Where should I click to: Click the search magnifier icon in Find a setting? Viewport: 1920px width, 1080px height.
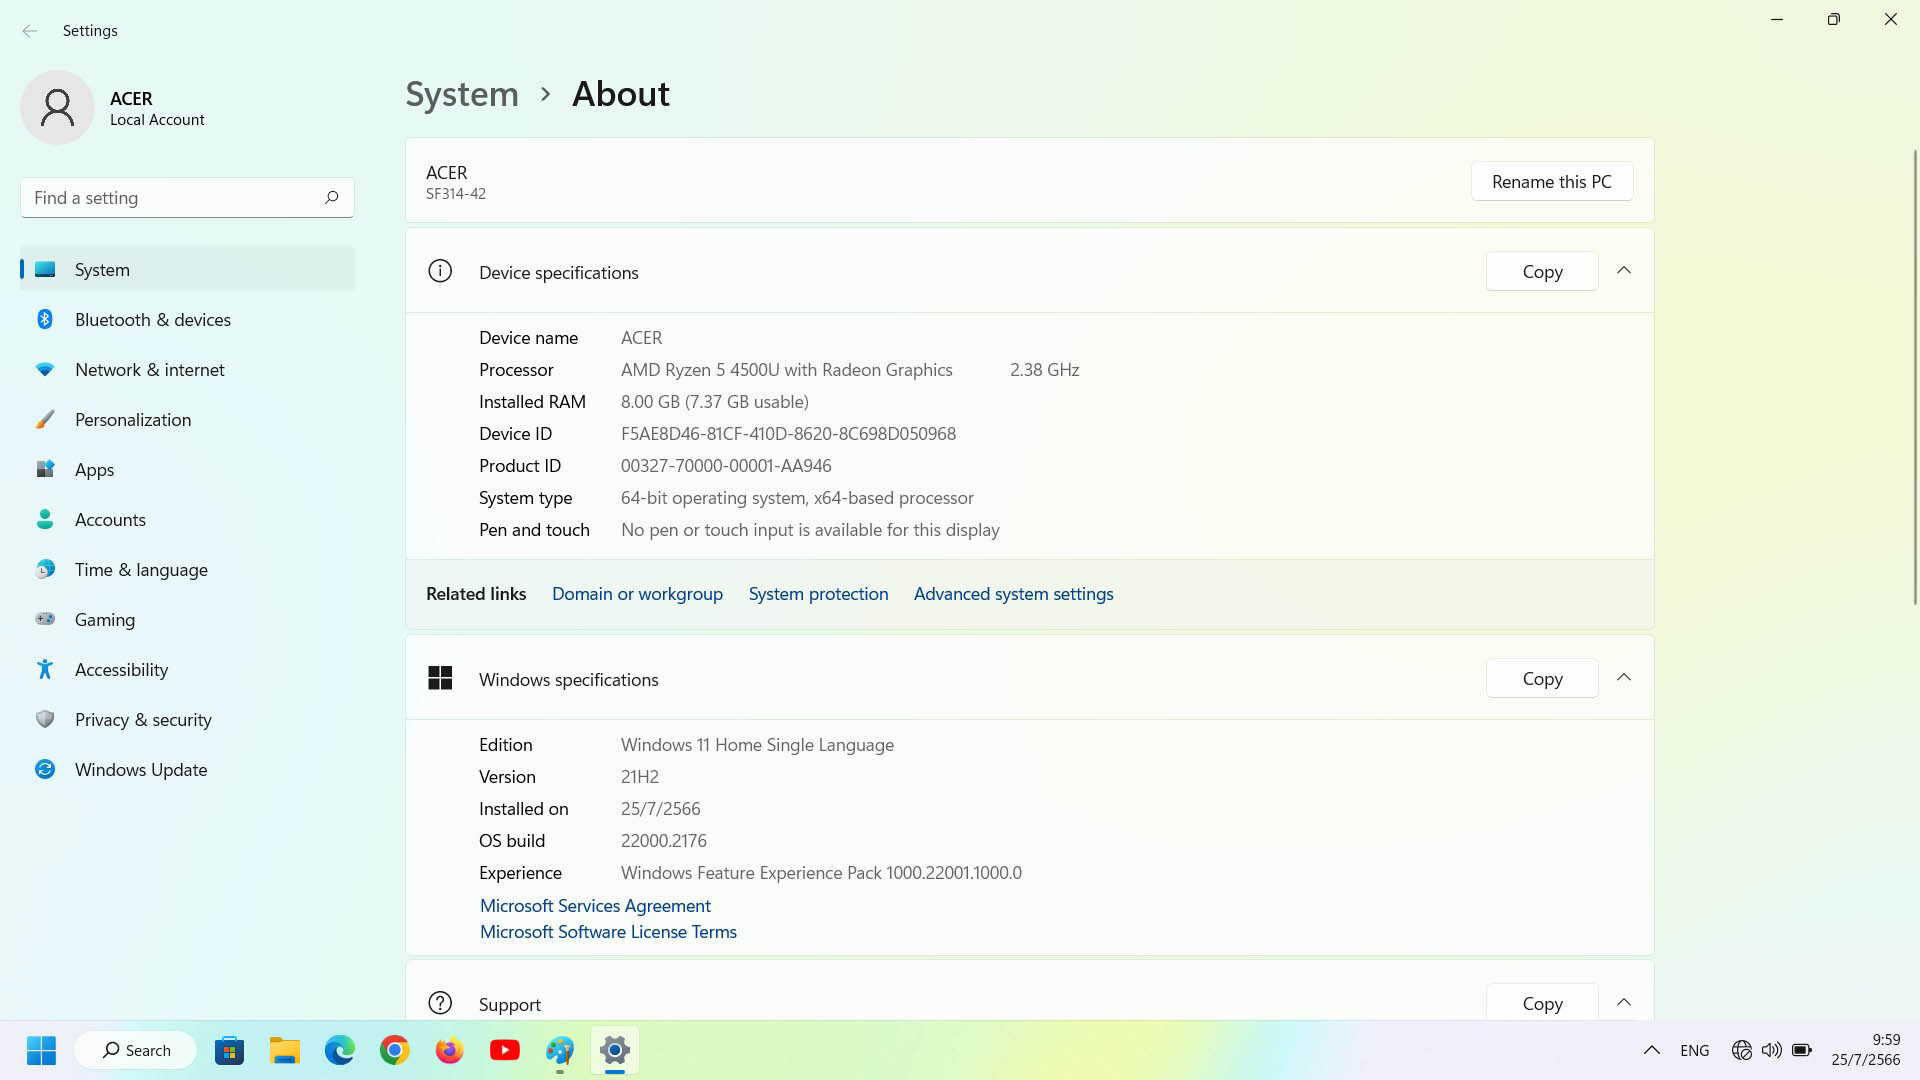click(x=331, y=197)
